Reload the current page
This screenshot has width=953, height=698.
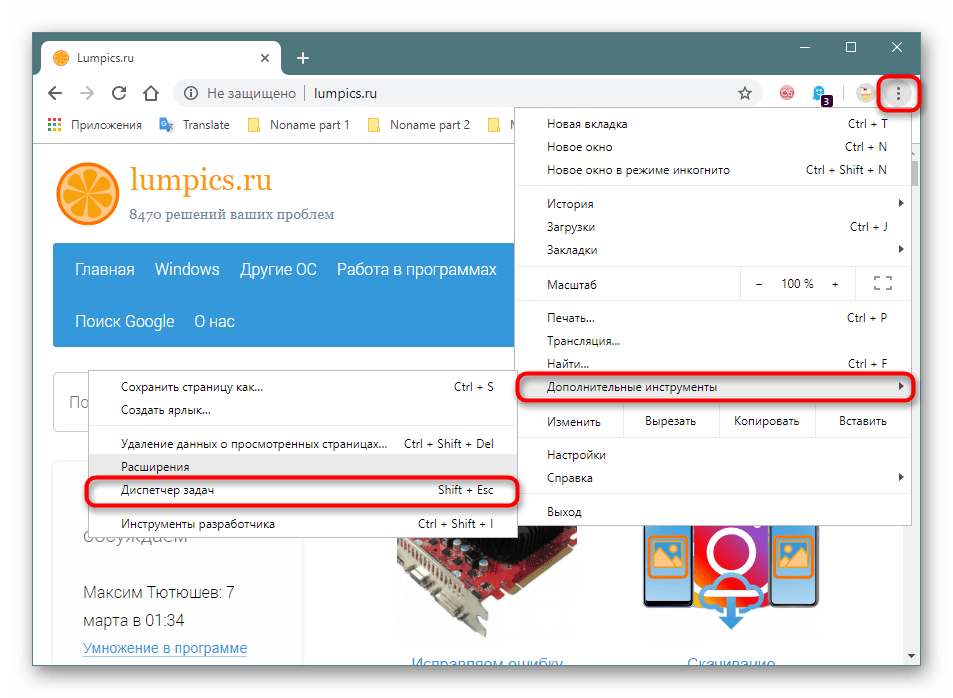pos(118,93)
